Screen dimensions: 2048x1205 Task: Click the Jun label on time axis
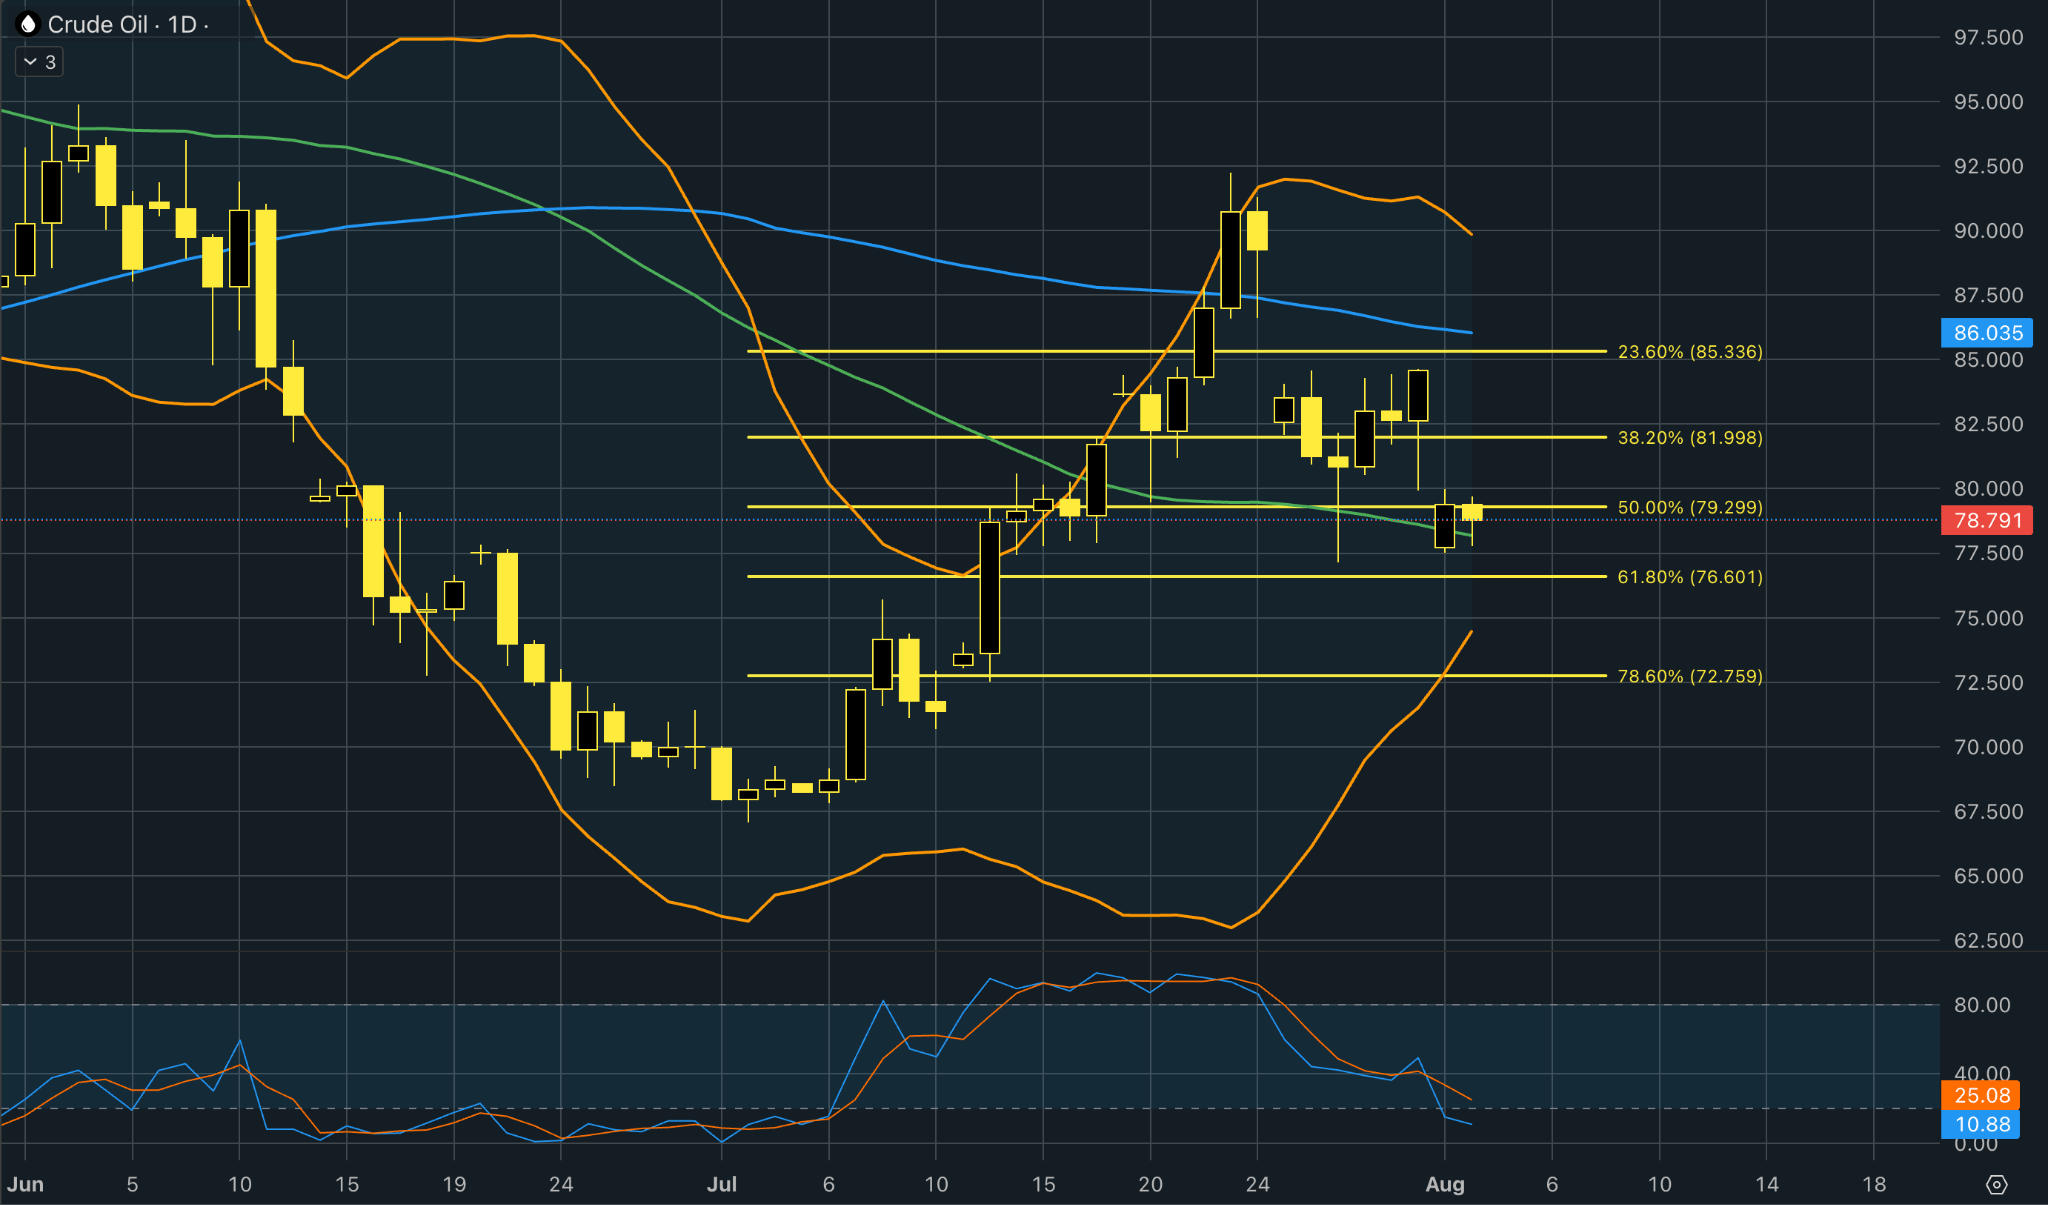point(25,1184)
